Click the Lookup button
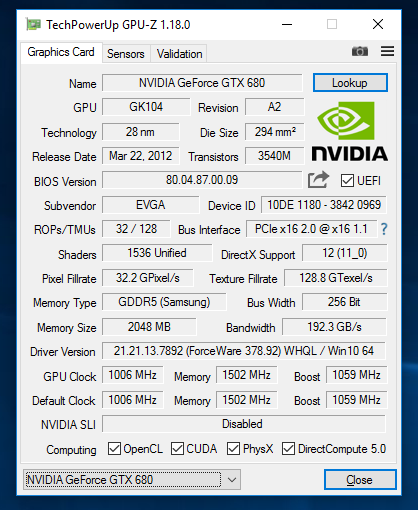The width and height of the screenshot is (418, 510). click(x=350, y=83)
